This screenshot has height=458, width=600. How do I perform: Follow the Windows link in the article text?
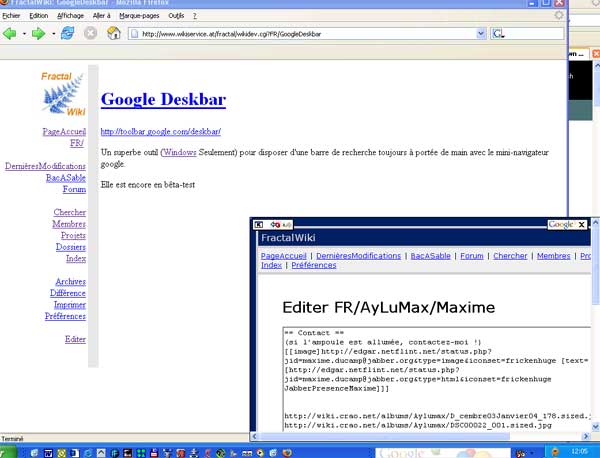coord(179,152)
